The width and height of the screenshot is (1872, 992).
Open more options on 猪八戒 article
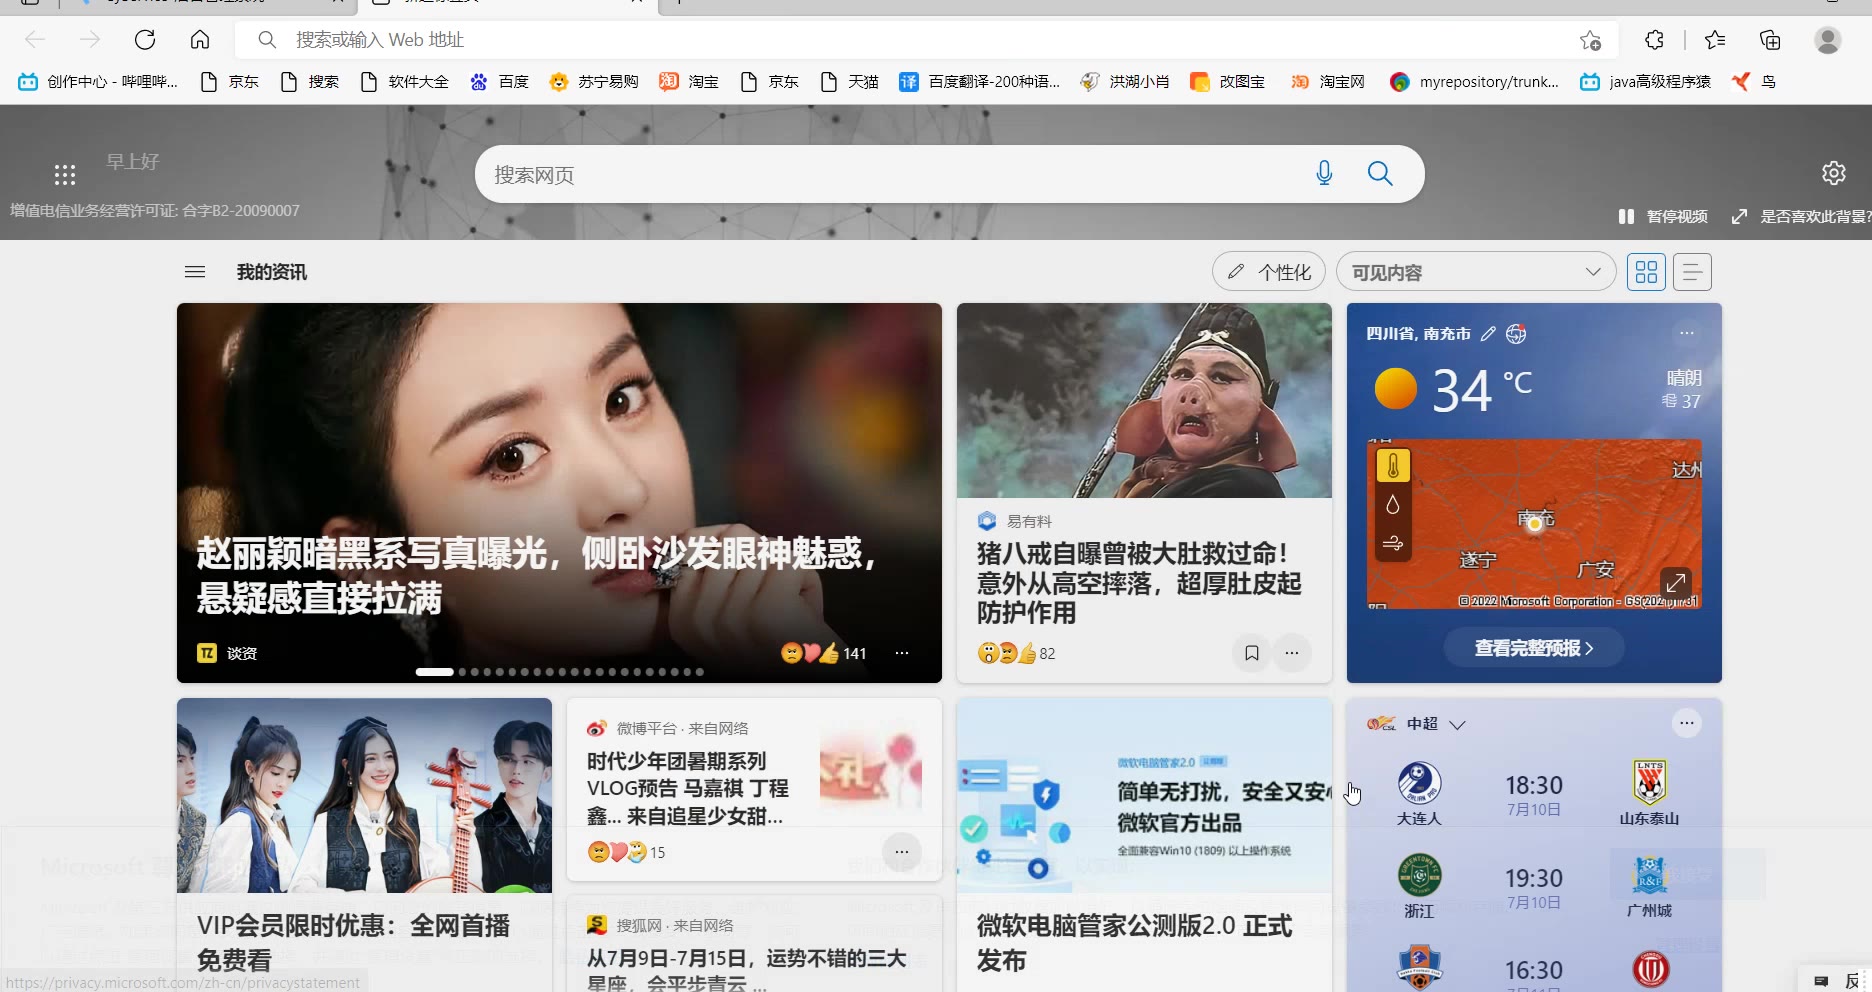click(x=1292, y=653)
